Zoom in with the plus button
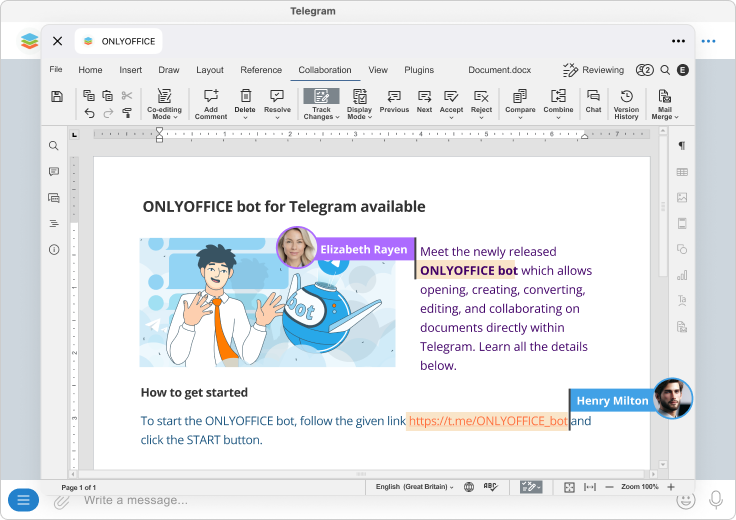This screenshot has height=520, width=736. coord(671,487)
